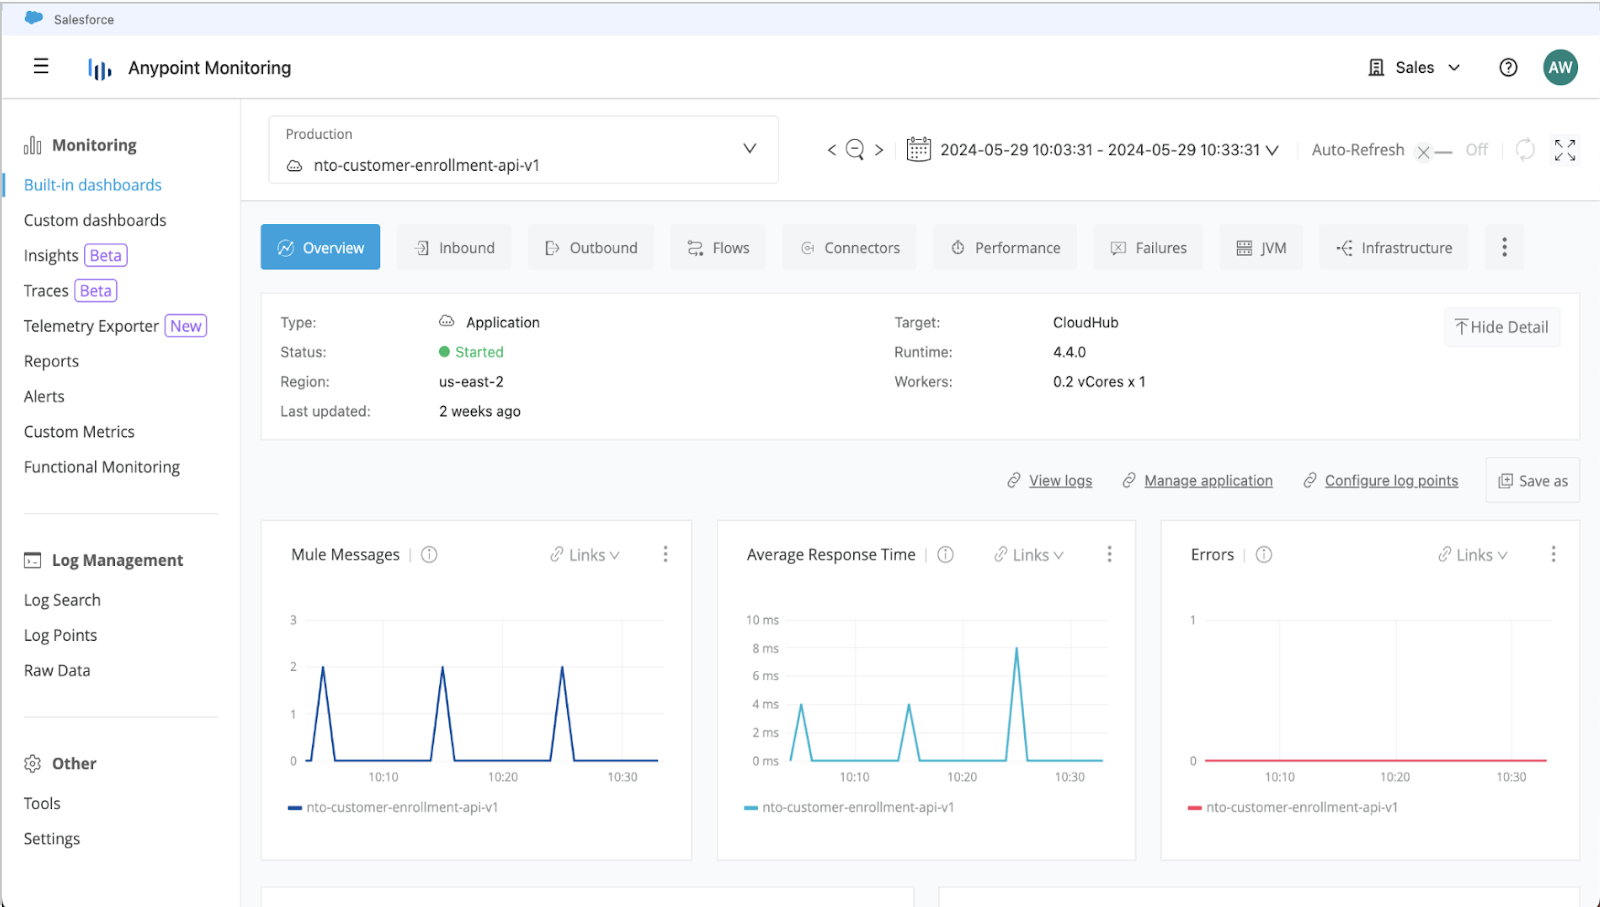Viewport: 1600px width, 907px height.
Task: Click the back arrow to shift time range
Action: [831, 149]
